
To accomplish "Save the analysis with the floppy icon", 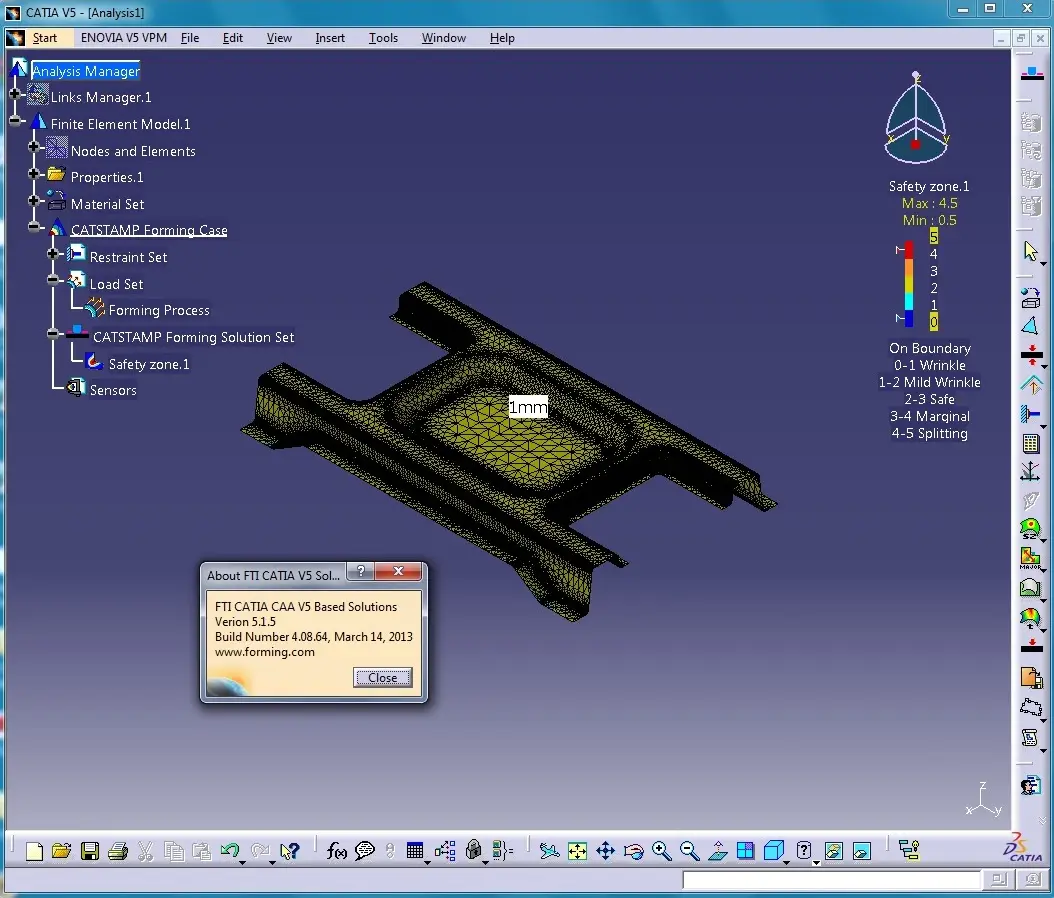I will tap(89, 851).
